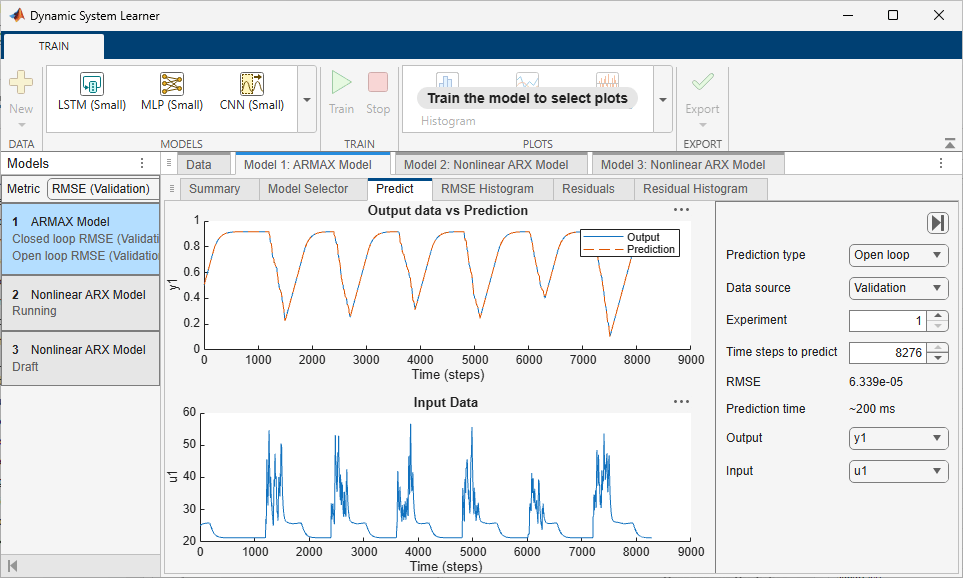963x578 pixels.
Task: Click the red Stop training icon
Action: coord(378,82)
